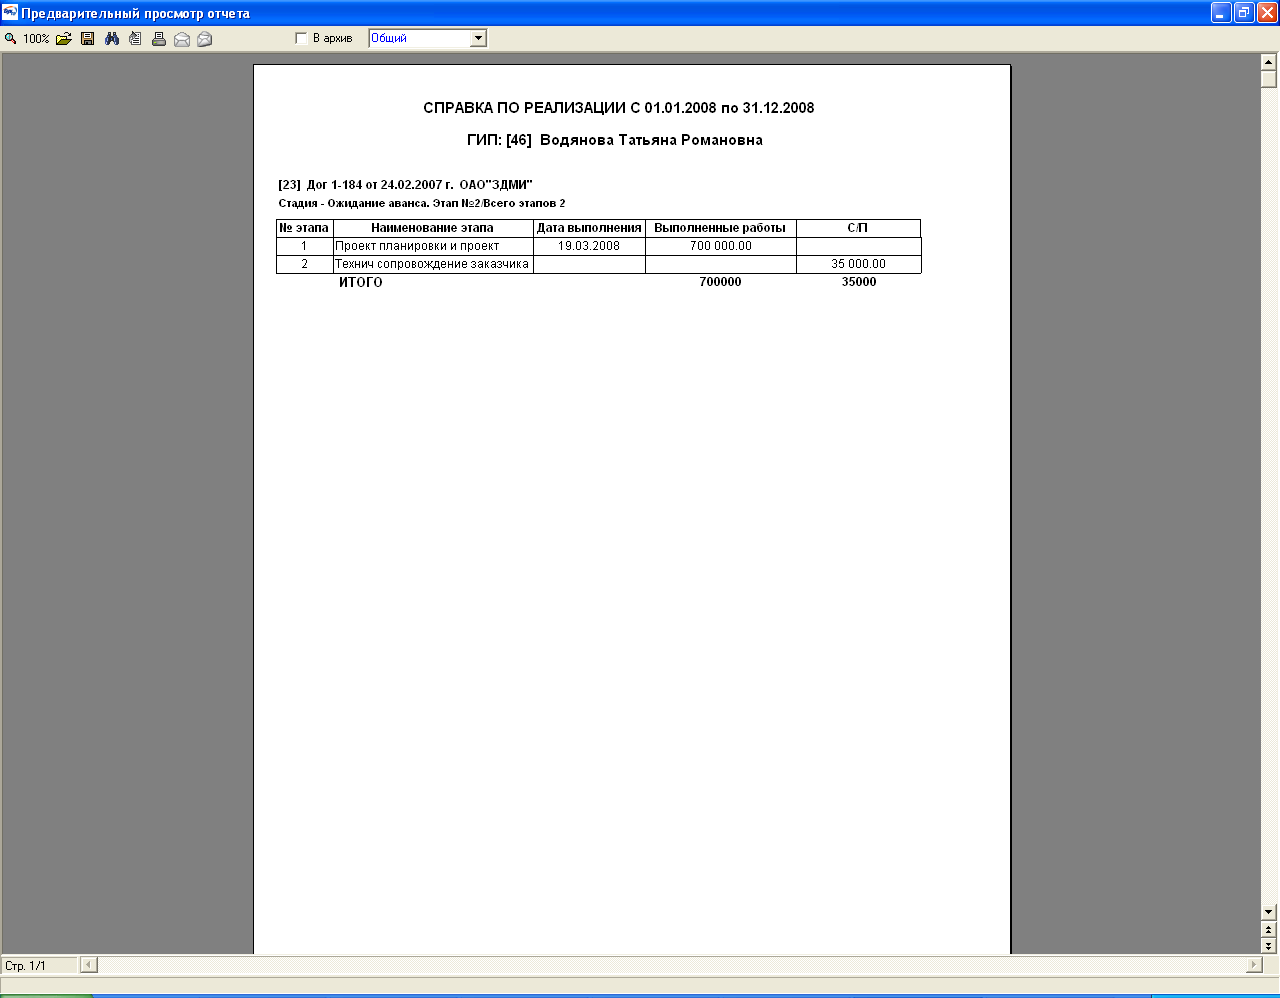Click the vertical scrollbar thumb
This screenshot has height=998, width=1280.
1269,79
